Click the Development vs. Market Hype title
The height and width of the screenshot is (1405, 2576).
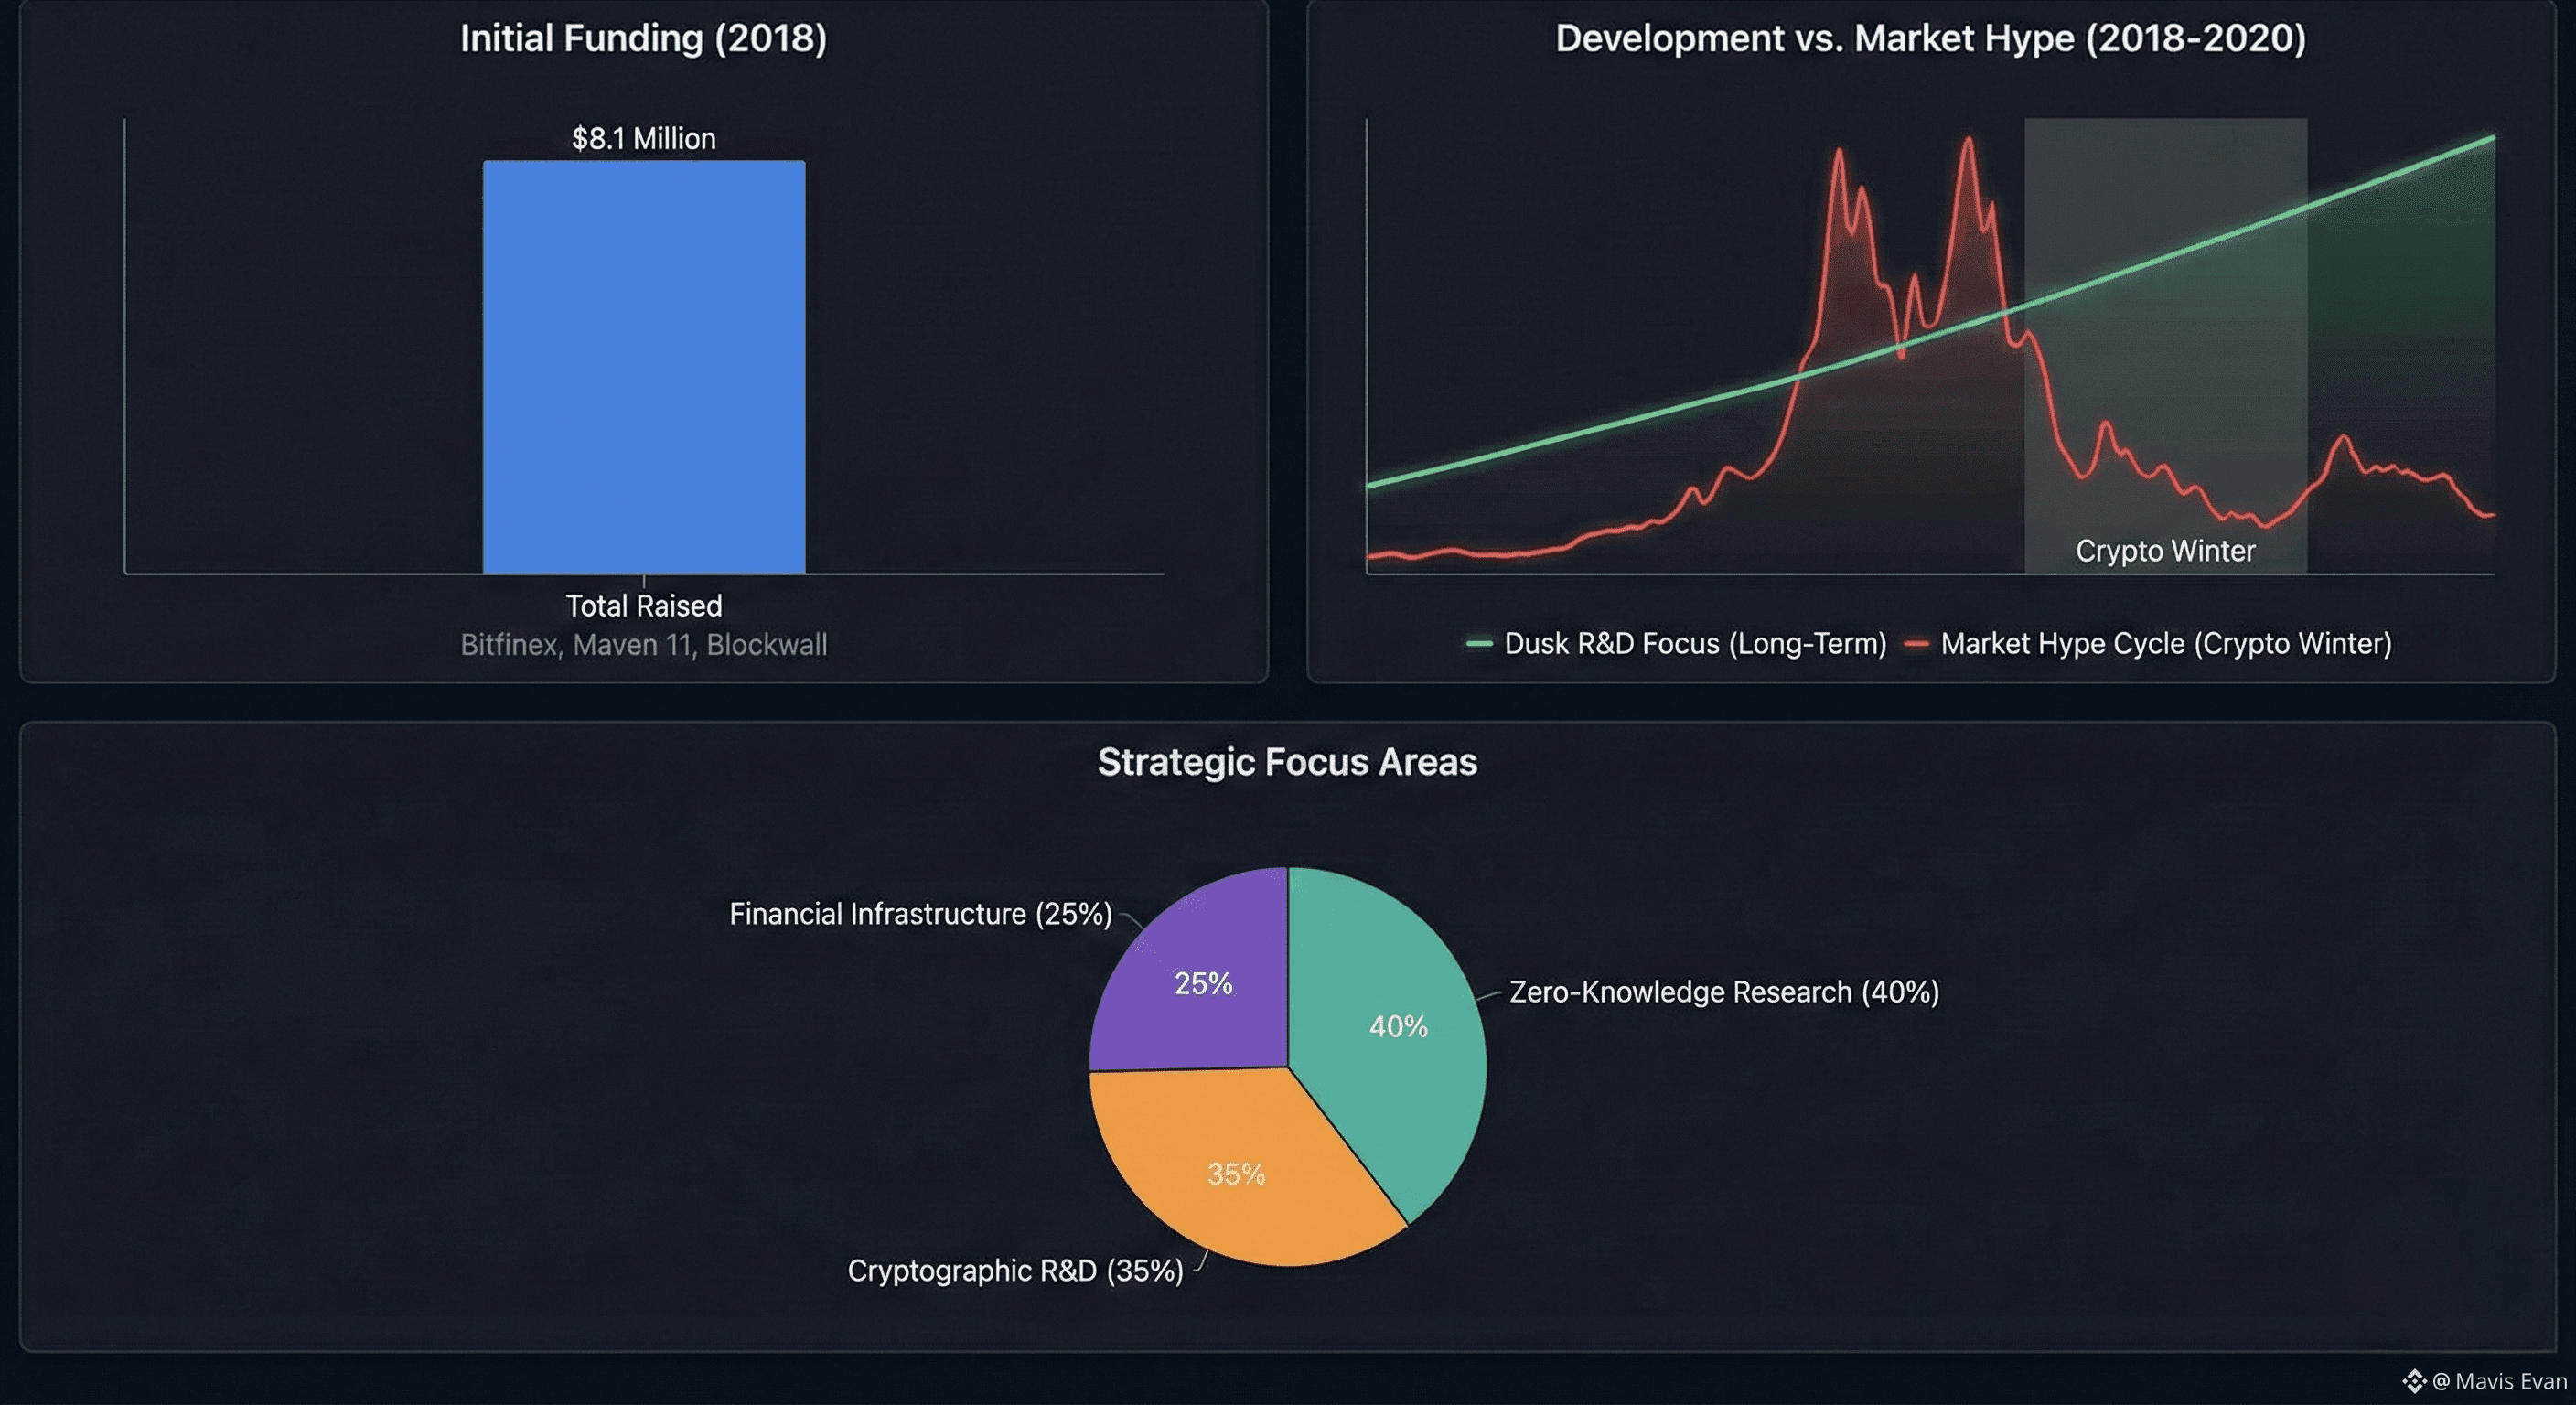click(1930, 38)
